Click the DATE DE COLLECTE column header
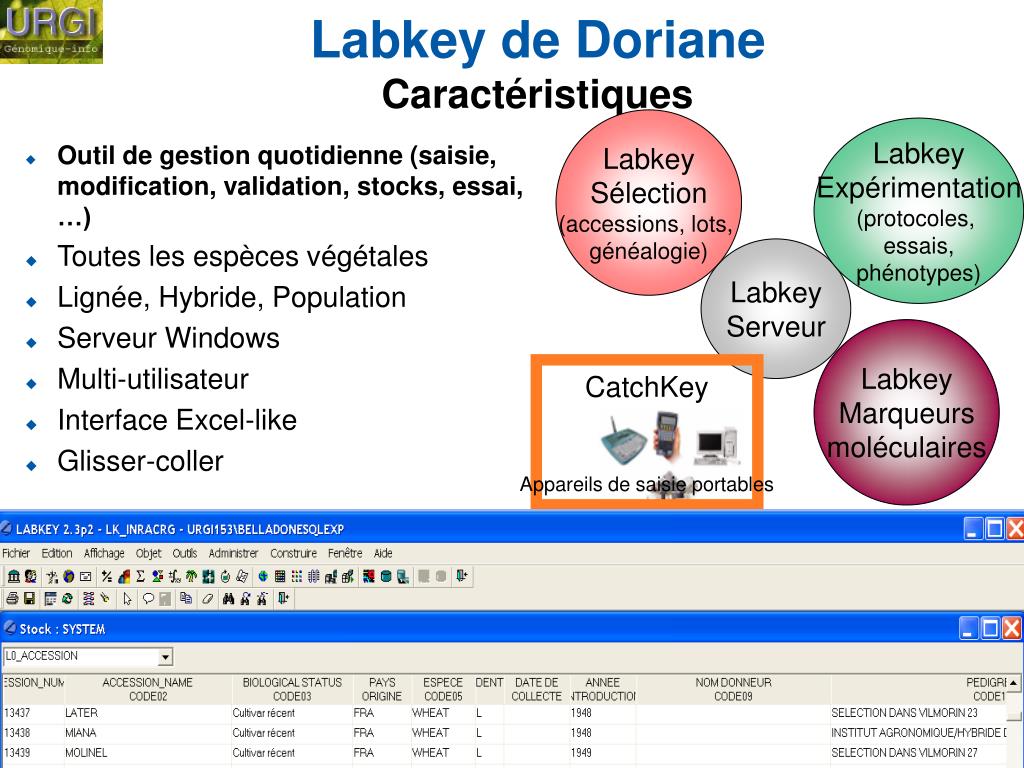The width and height of the screenshot is (1024, 768). [536, 689]
